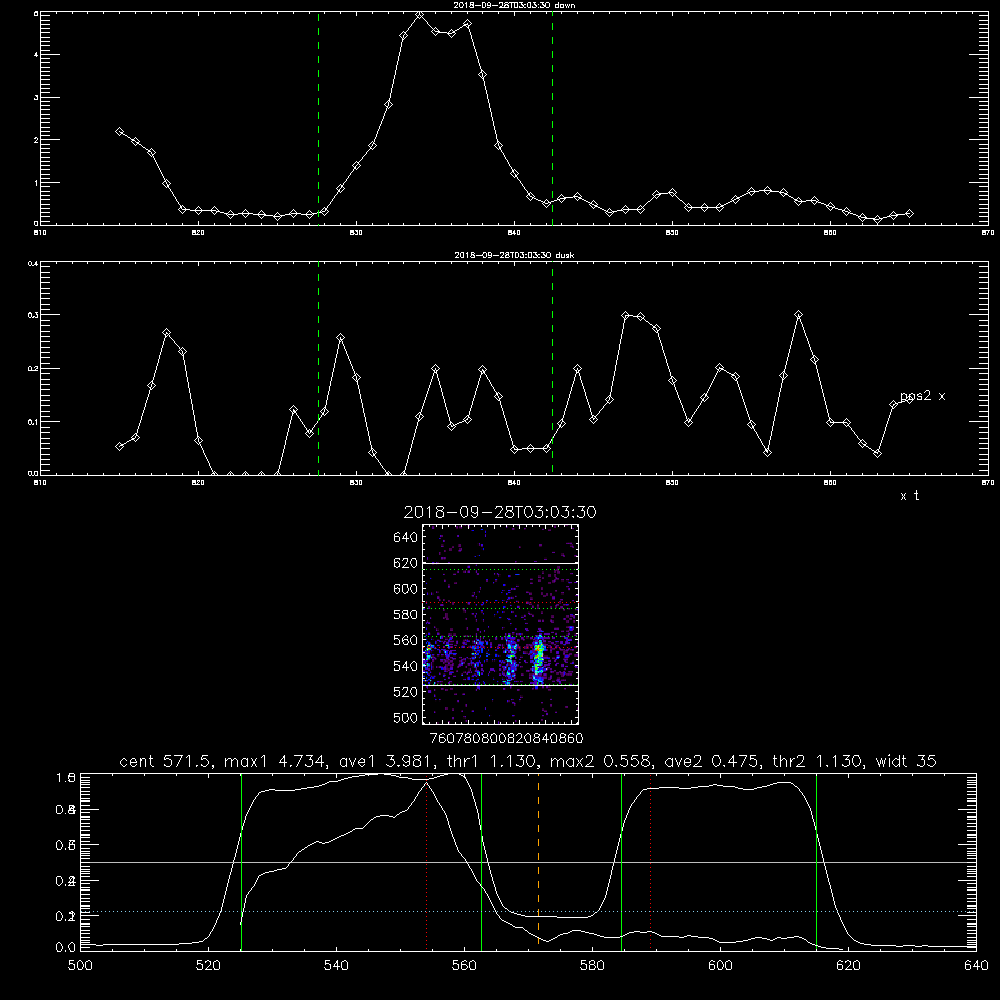Click the 'max1 4.734' value
Image resolution: width=1000 pixels, height=1000 pixels.
coord(275,761)
